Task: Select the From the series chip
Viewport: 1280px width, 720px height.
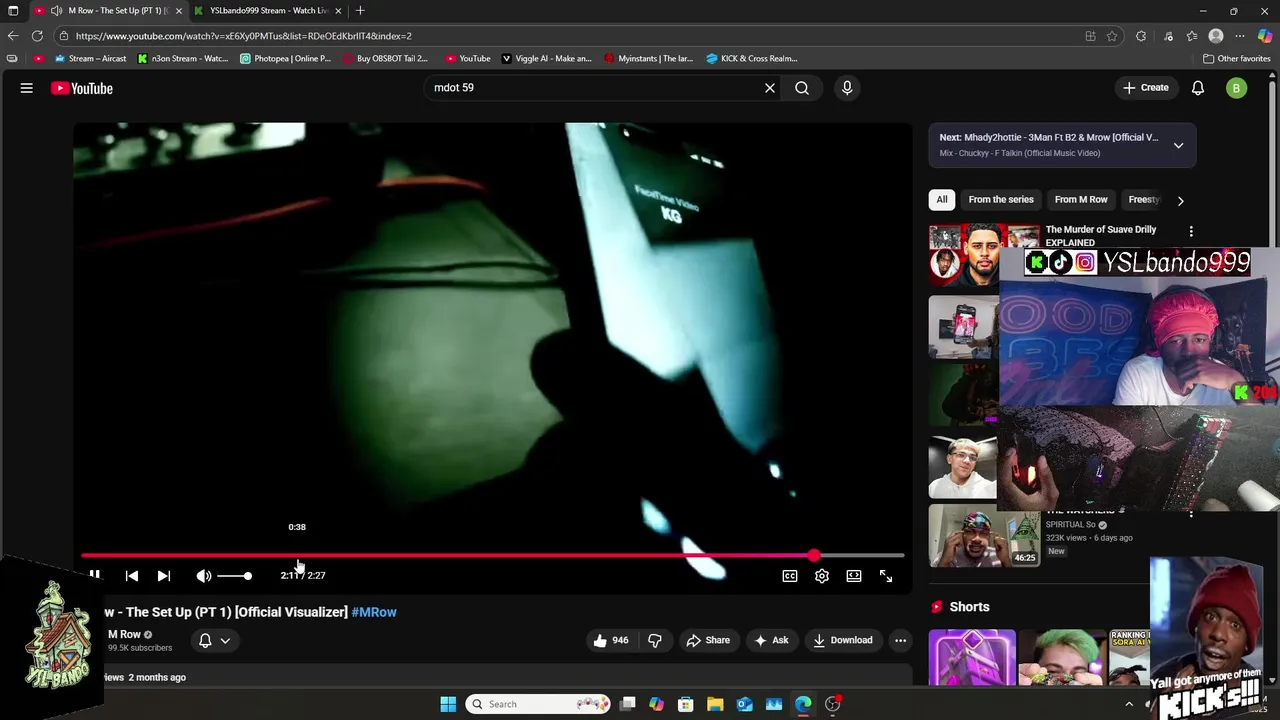Action: 1001,199
